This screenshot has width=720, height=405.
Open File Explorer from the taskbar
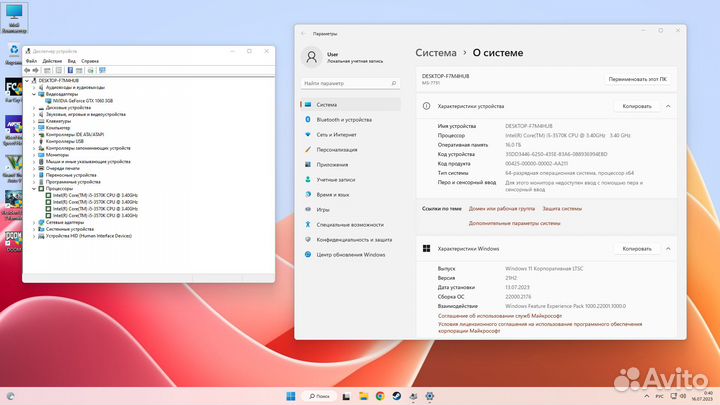pos(363,396)
